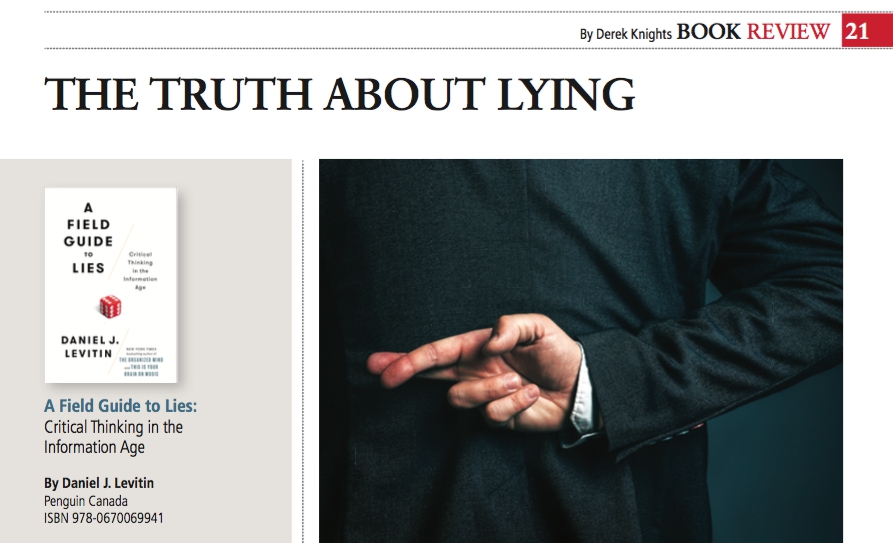The image size is (893, 543).
Task: Click the red dice on book cover
Action: tap(110, 306)
